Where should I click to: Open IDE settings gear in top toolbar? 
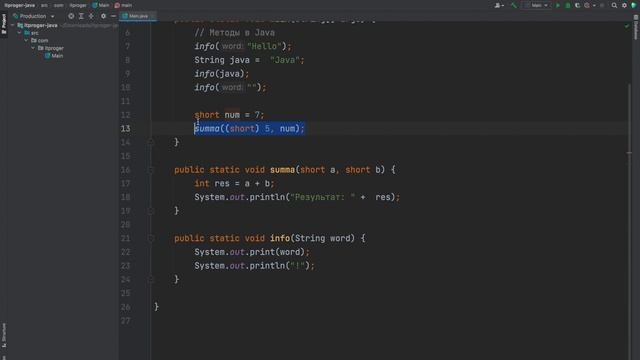tap(624, 5)
